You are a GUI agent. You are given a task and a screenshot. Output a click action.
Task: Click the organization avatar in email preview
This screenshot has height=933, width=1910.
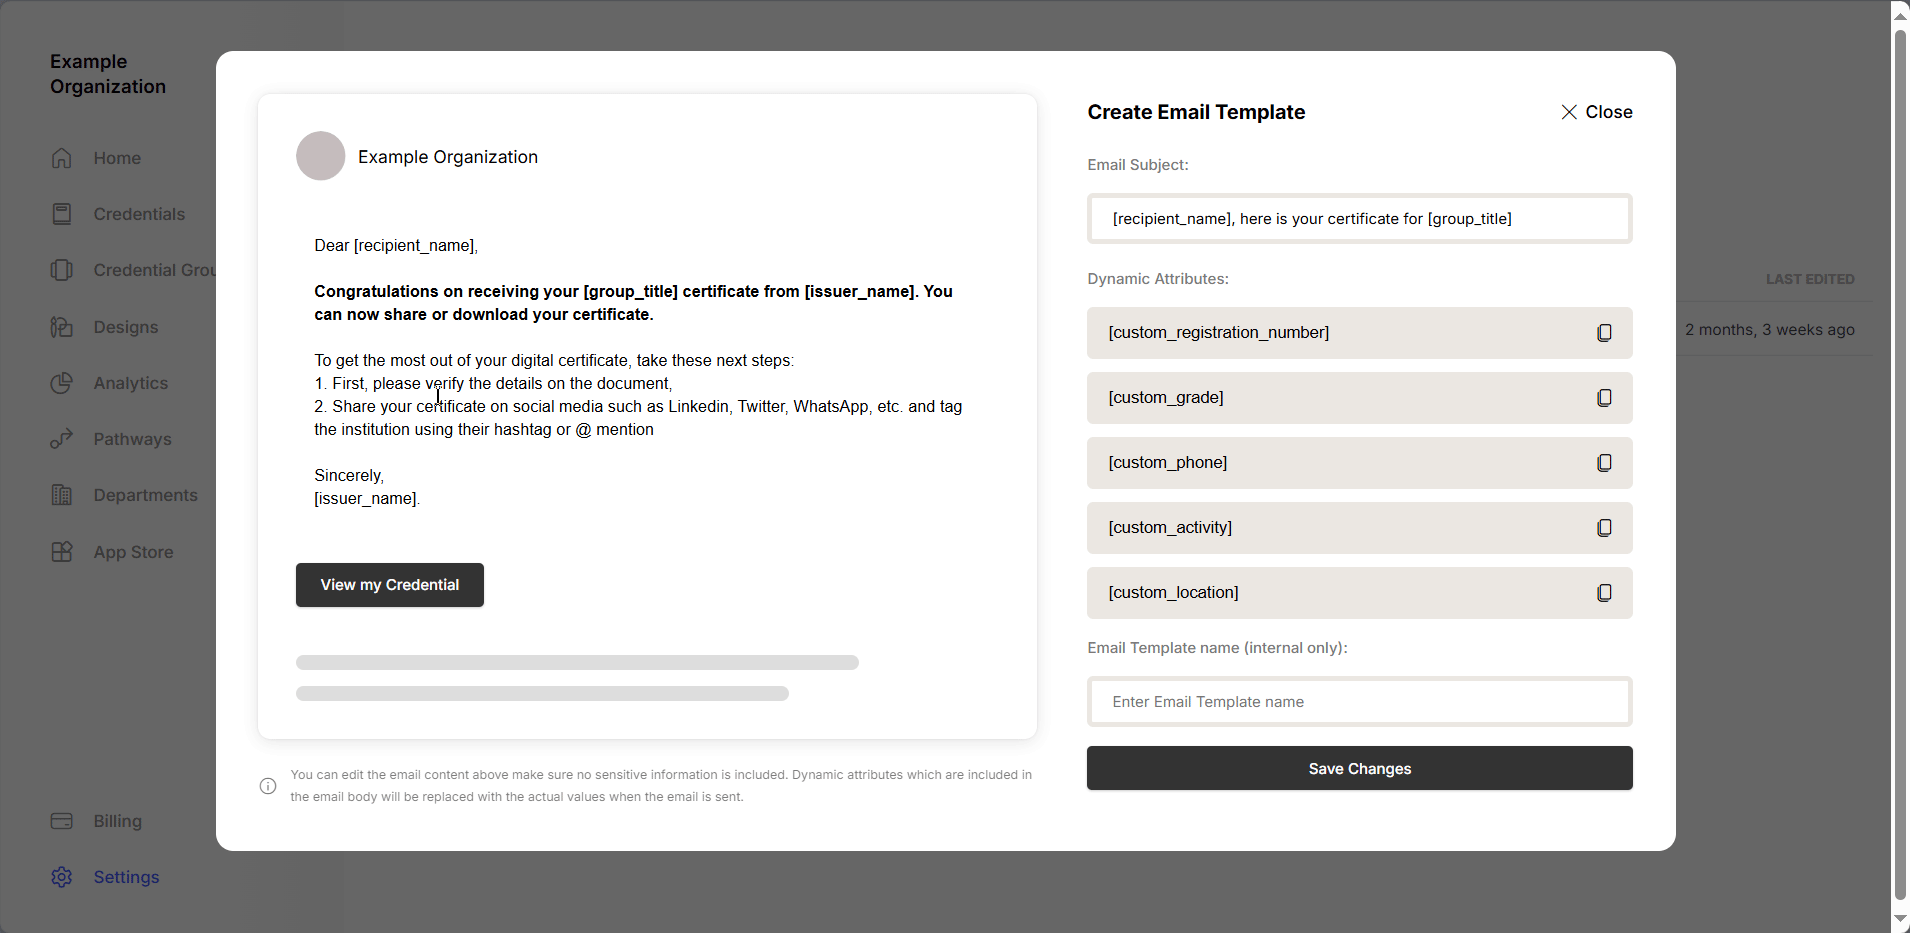[x=321, y=156]
